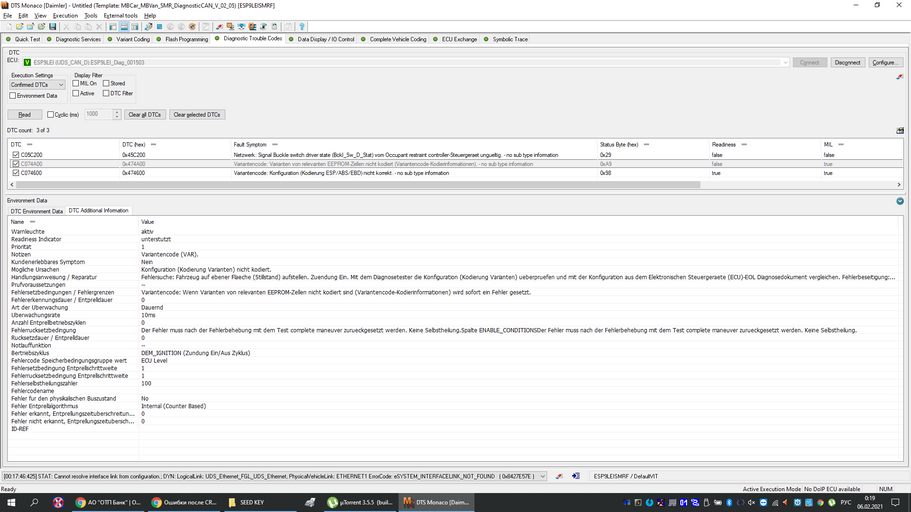Screen dimensions: 911x512
Task: Click the cyclic interval spinner arrows
Action: click(117, 114)
